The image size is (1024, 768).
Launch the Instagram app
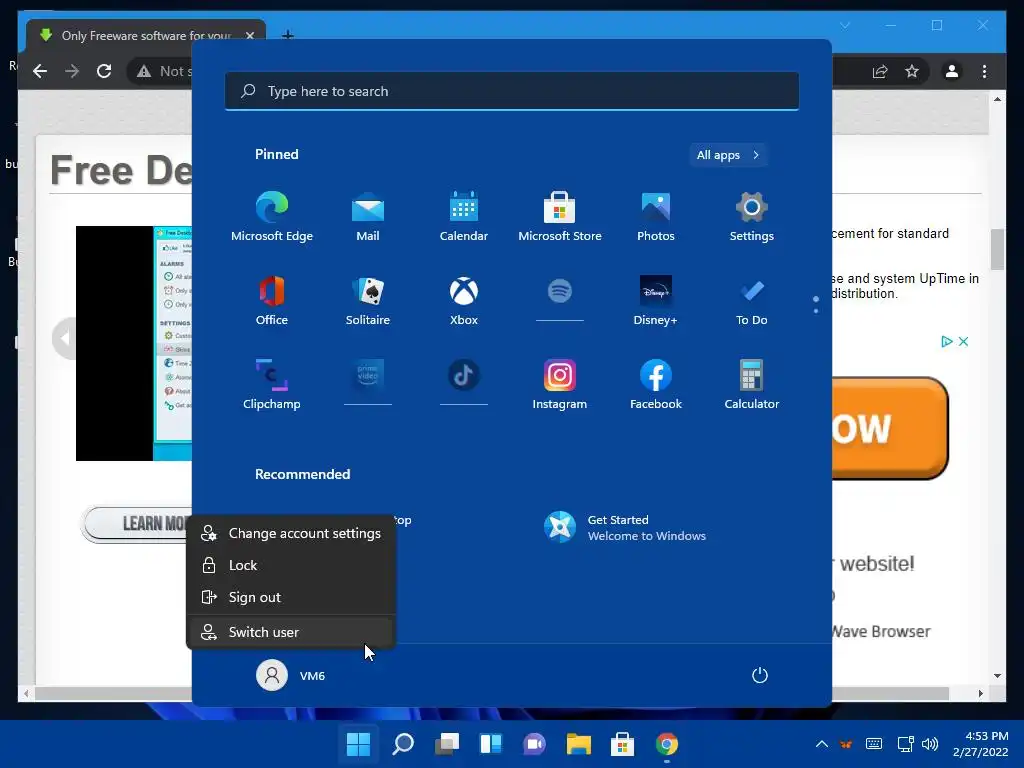pyautogui.click(x=560, y=384)
